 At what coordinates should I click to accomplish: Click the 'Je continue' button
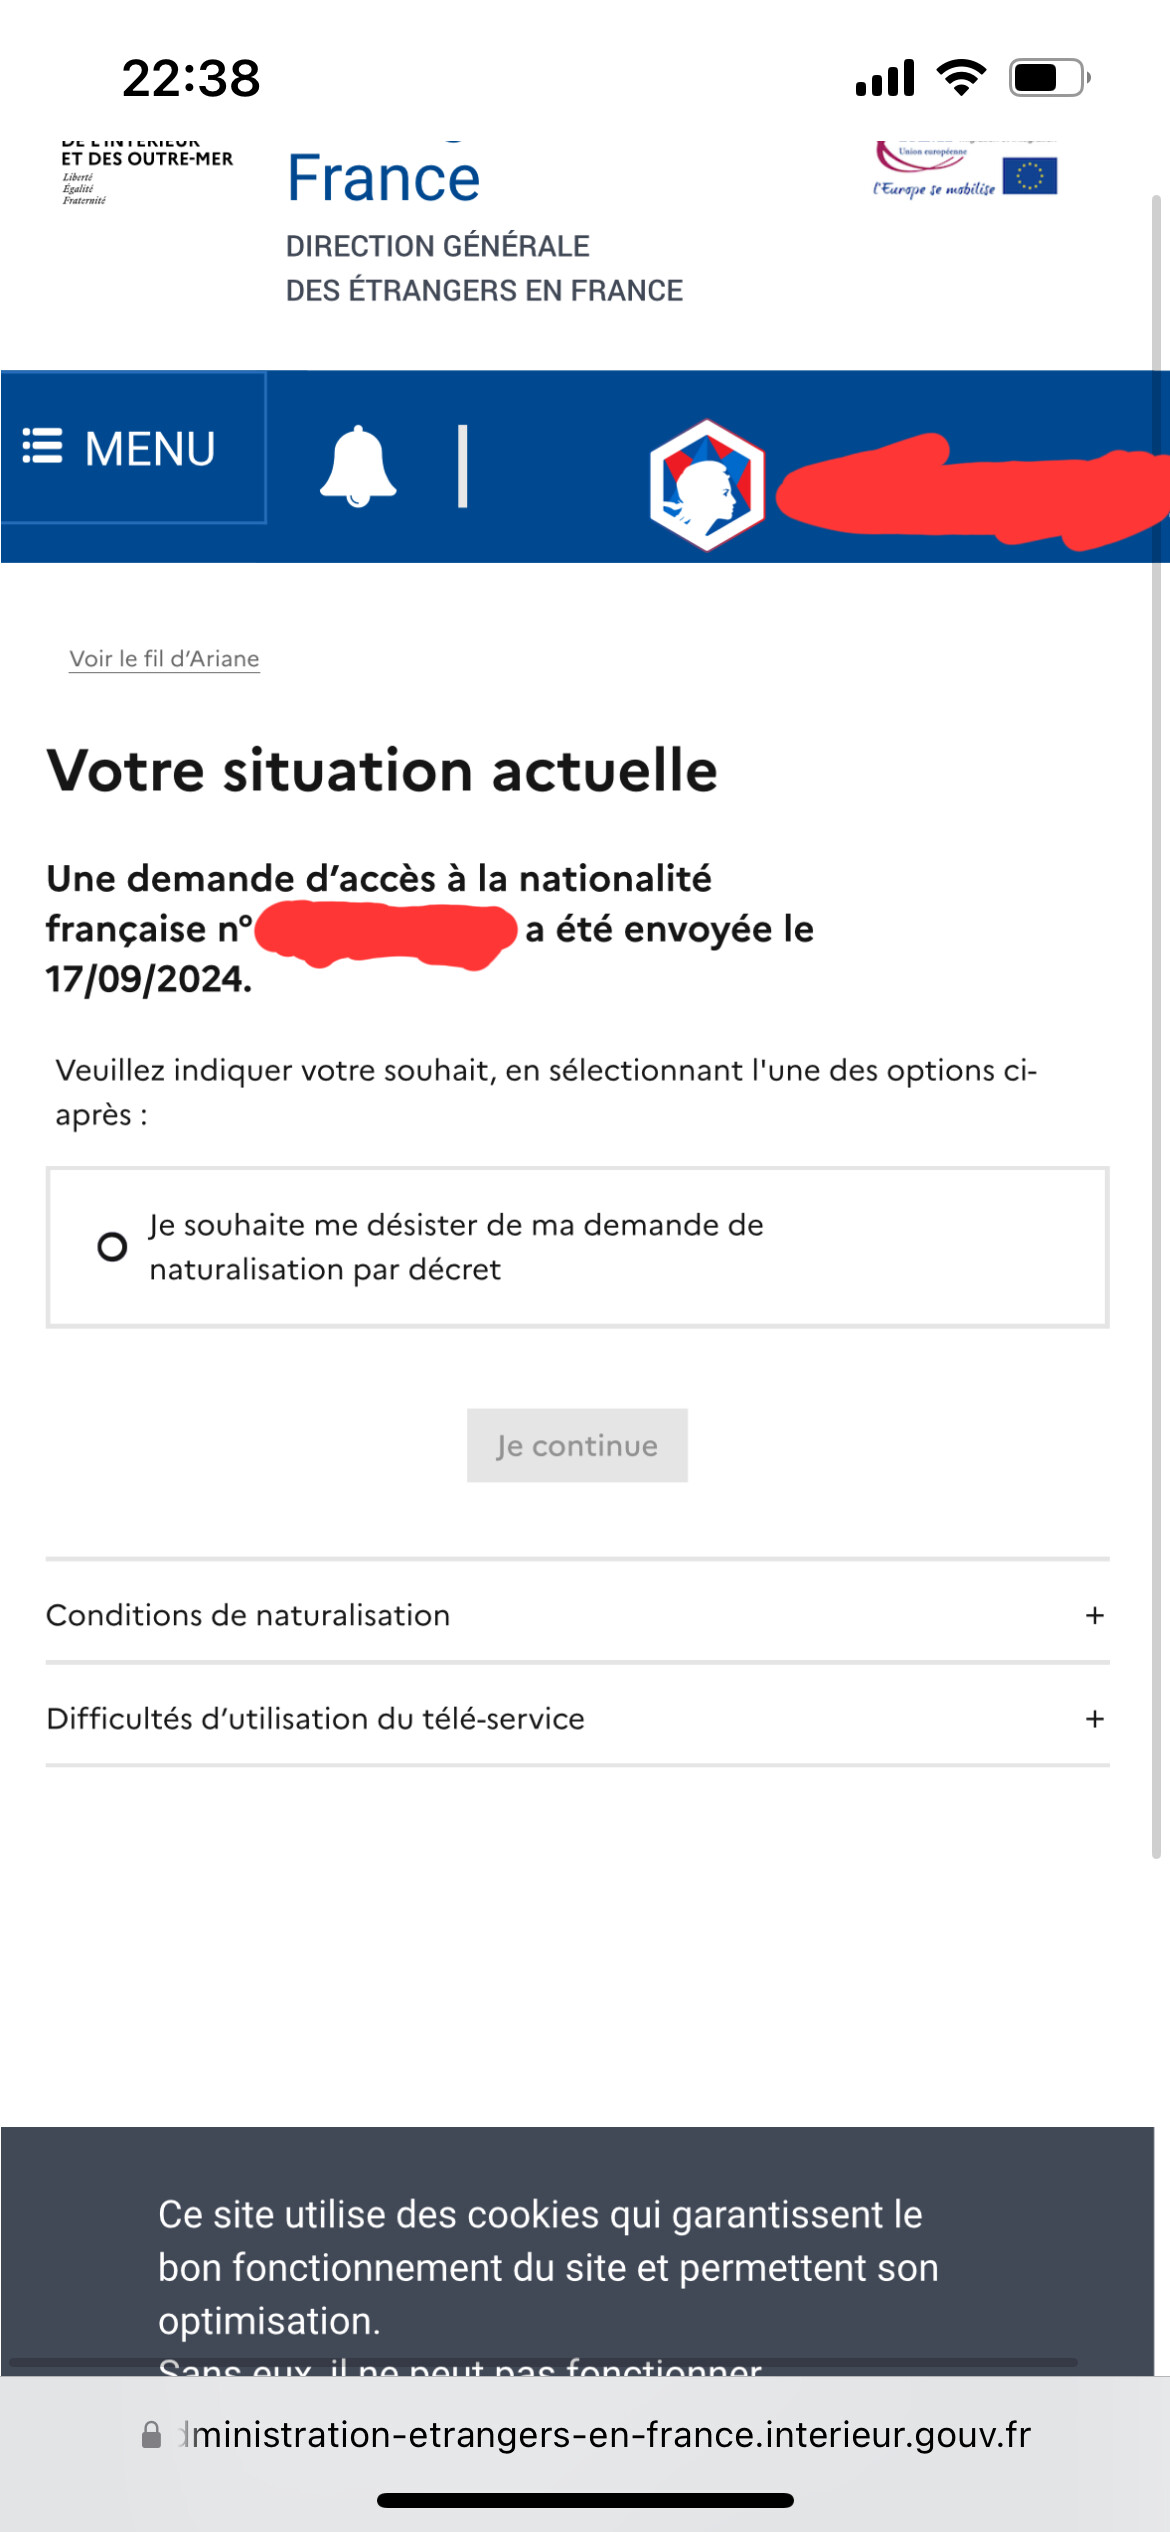577,1446
